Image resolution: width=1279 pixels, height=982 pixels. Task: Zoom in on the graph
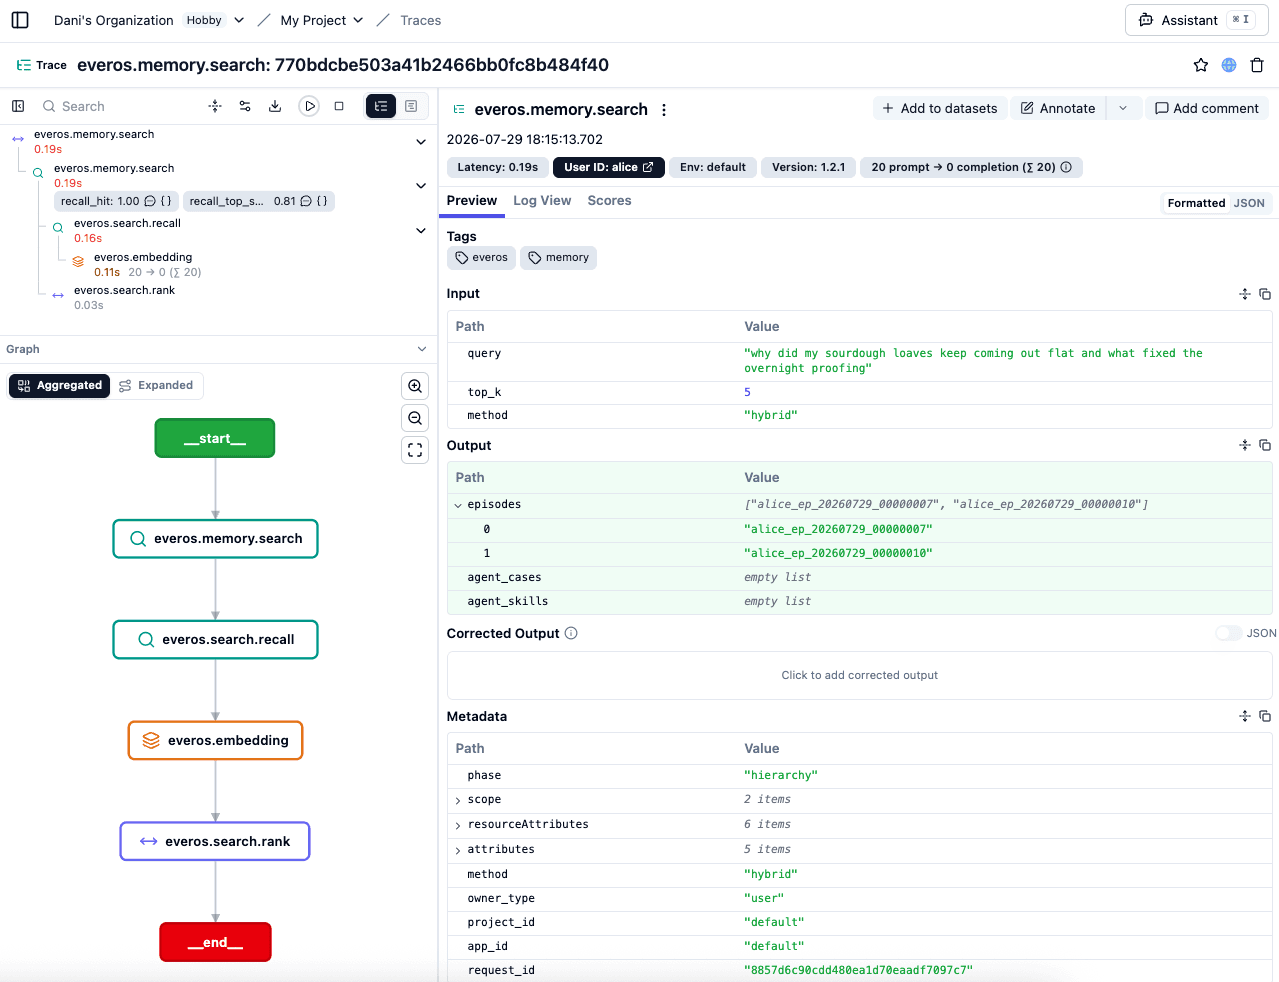pos(415,386)
